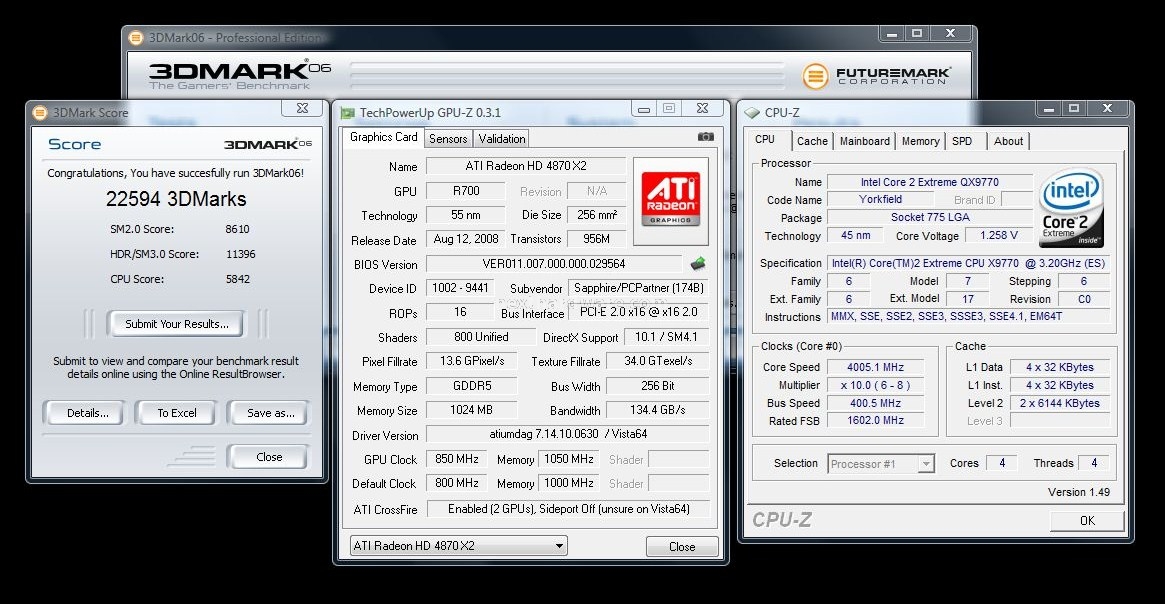Click the CPU Score value 5842
Screen dimensions: 1165x604
click(238, 279)
